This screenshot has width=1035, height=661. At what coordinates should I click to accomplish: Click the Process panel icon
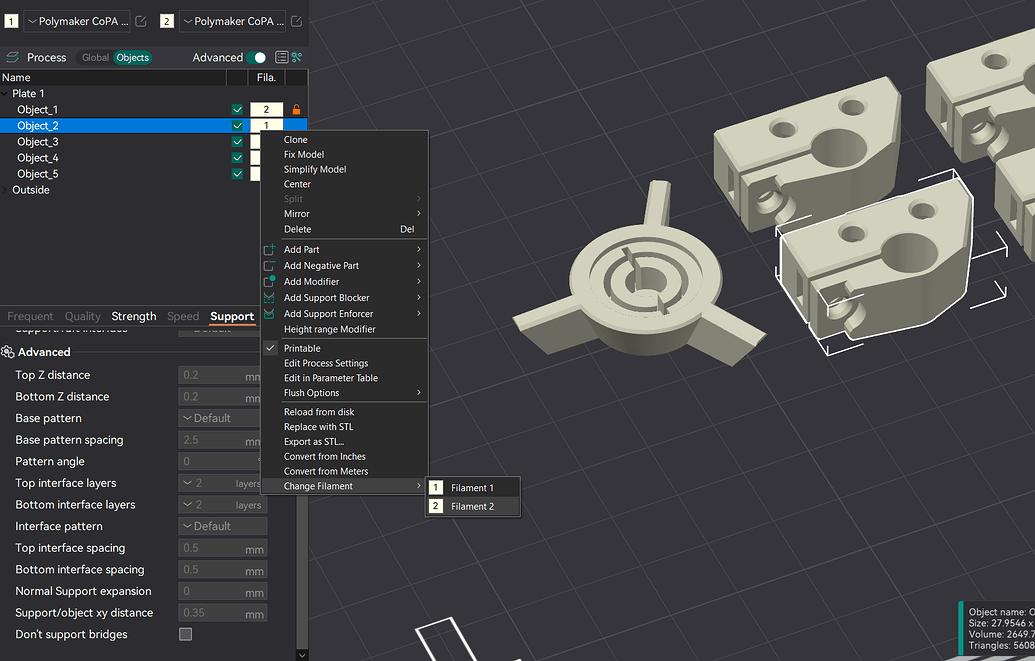click(11, 57)
